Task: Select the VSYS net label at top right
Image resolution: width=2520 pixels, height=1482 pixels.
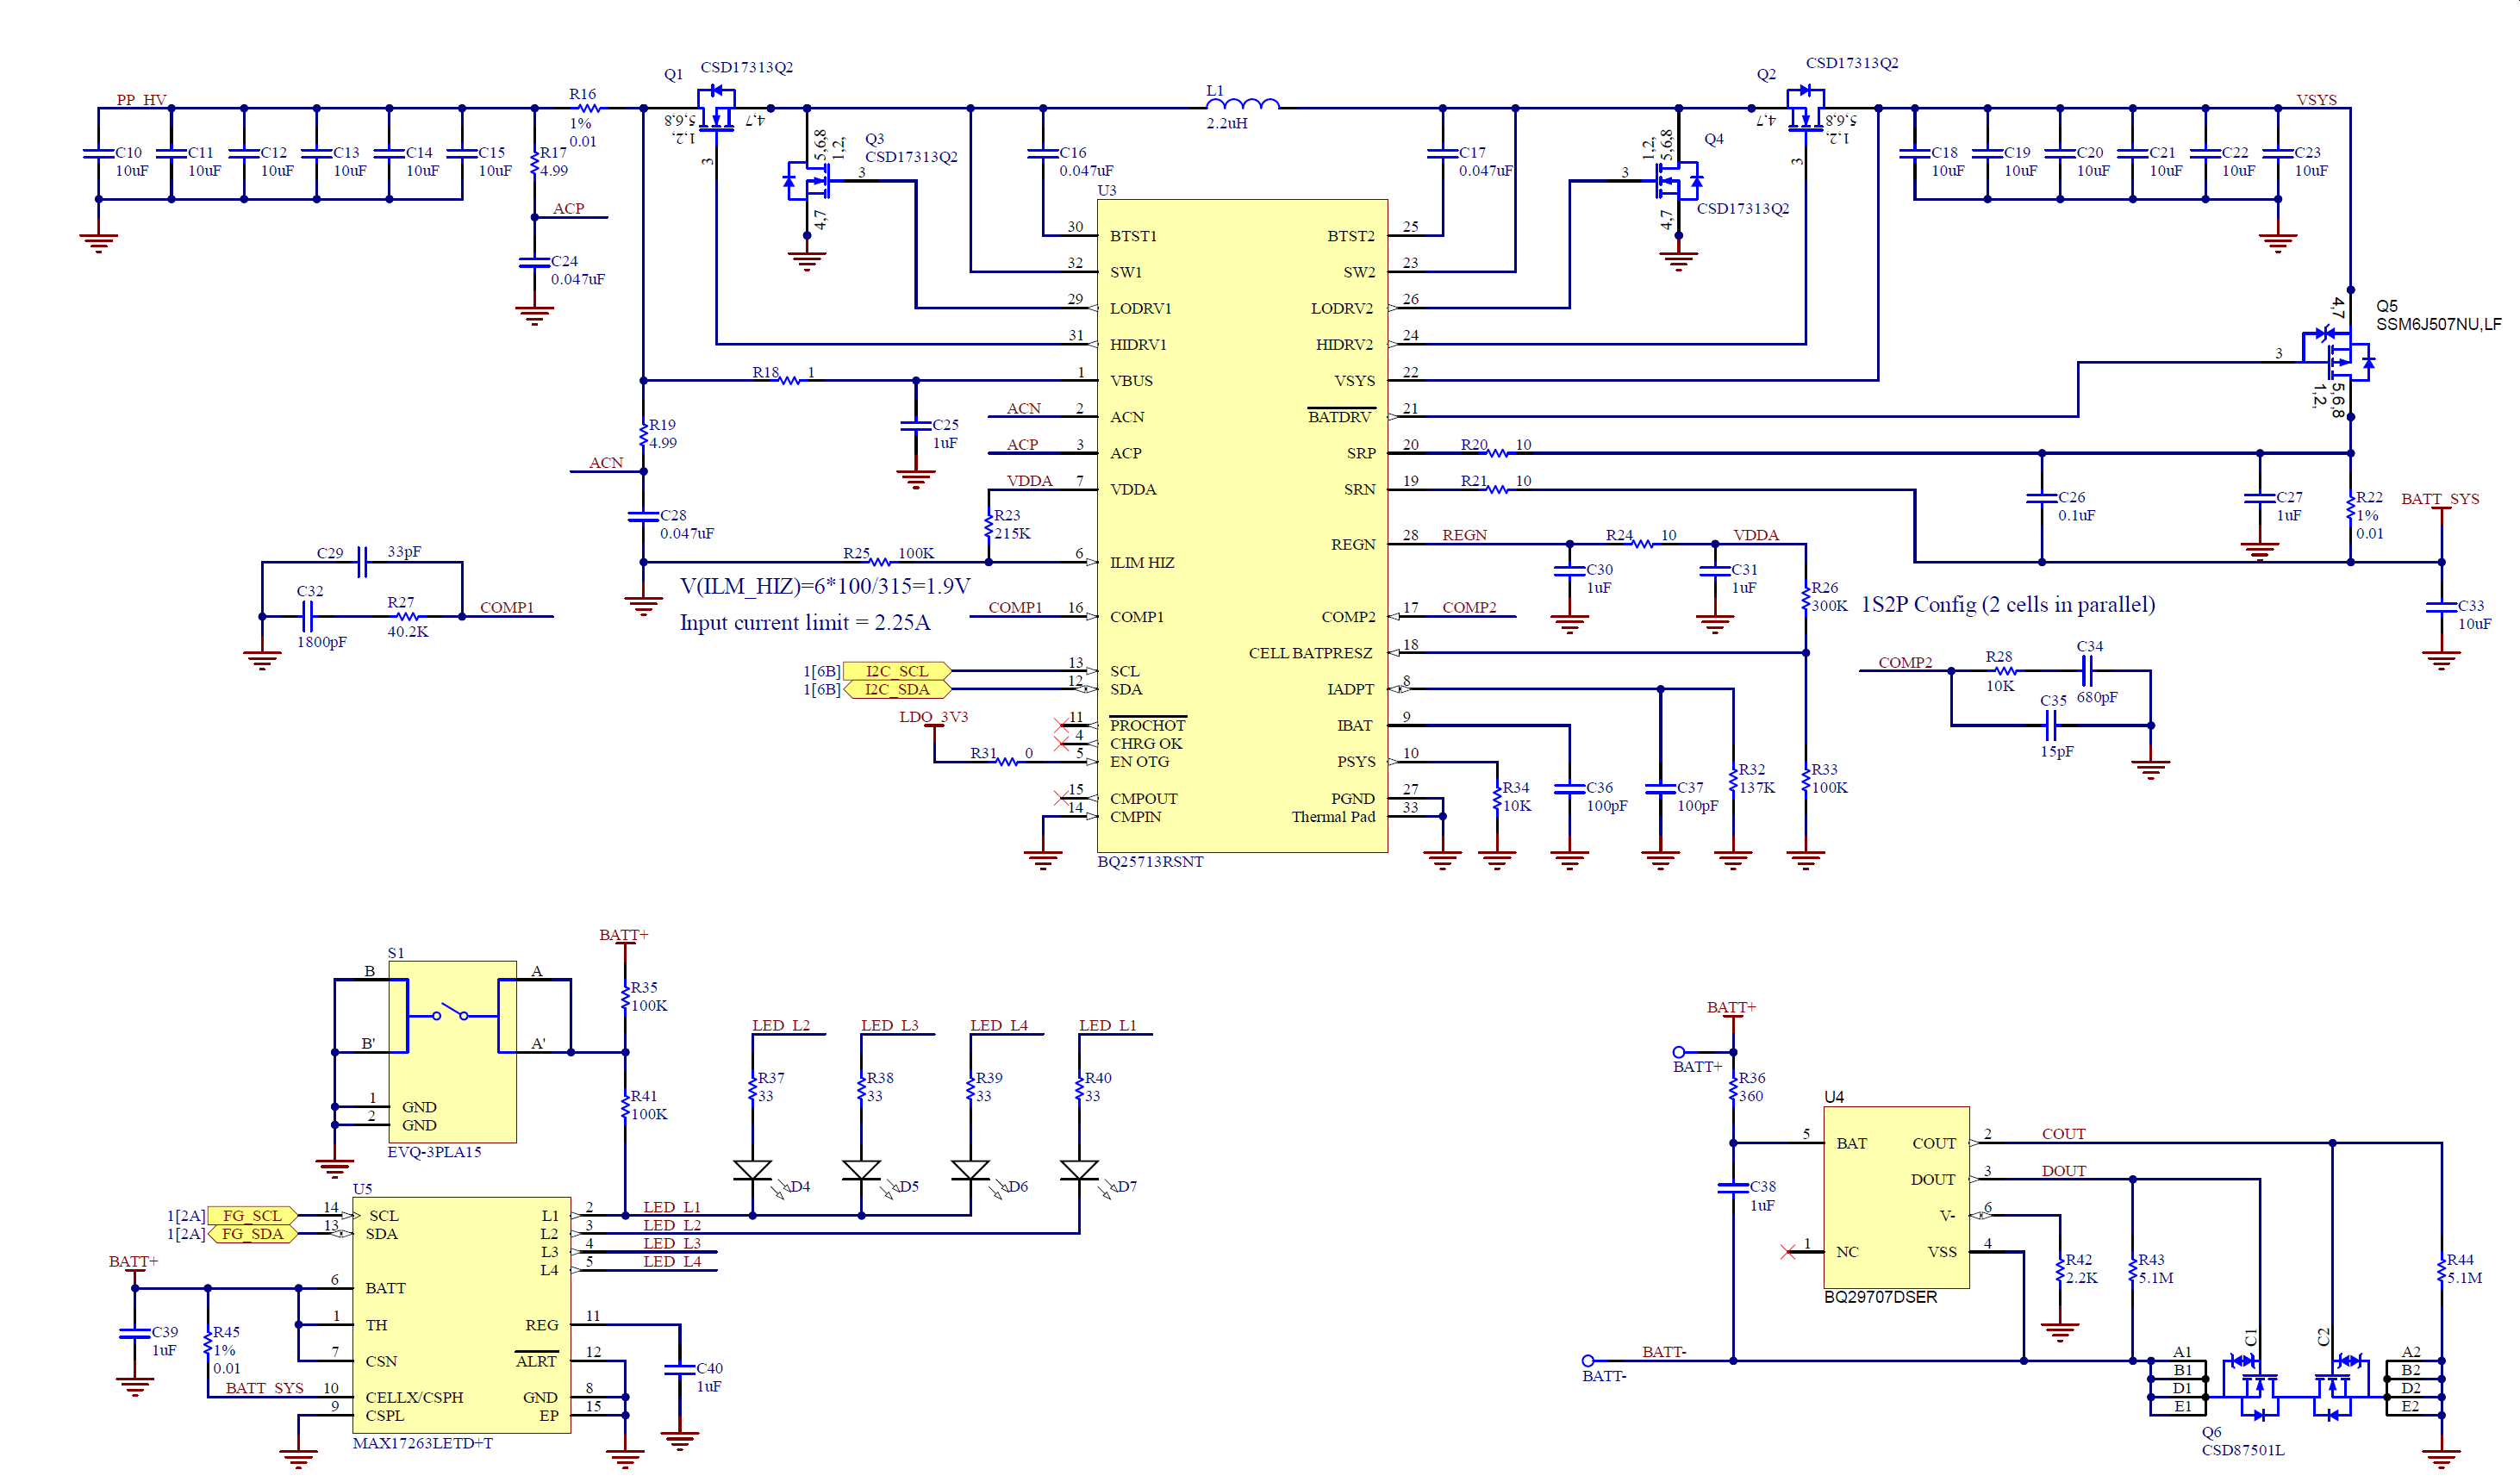Action: pyautogui.click(x=2316, y=99)
